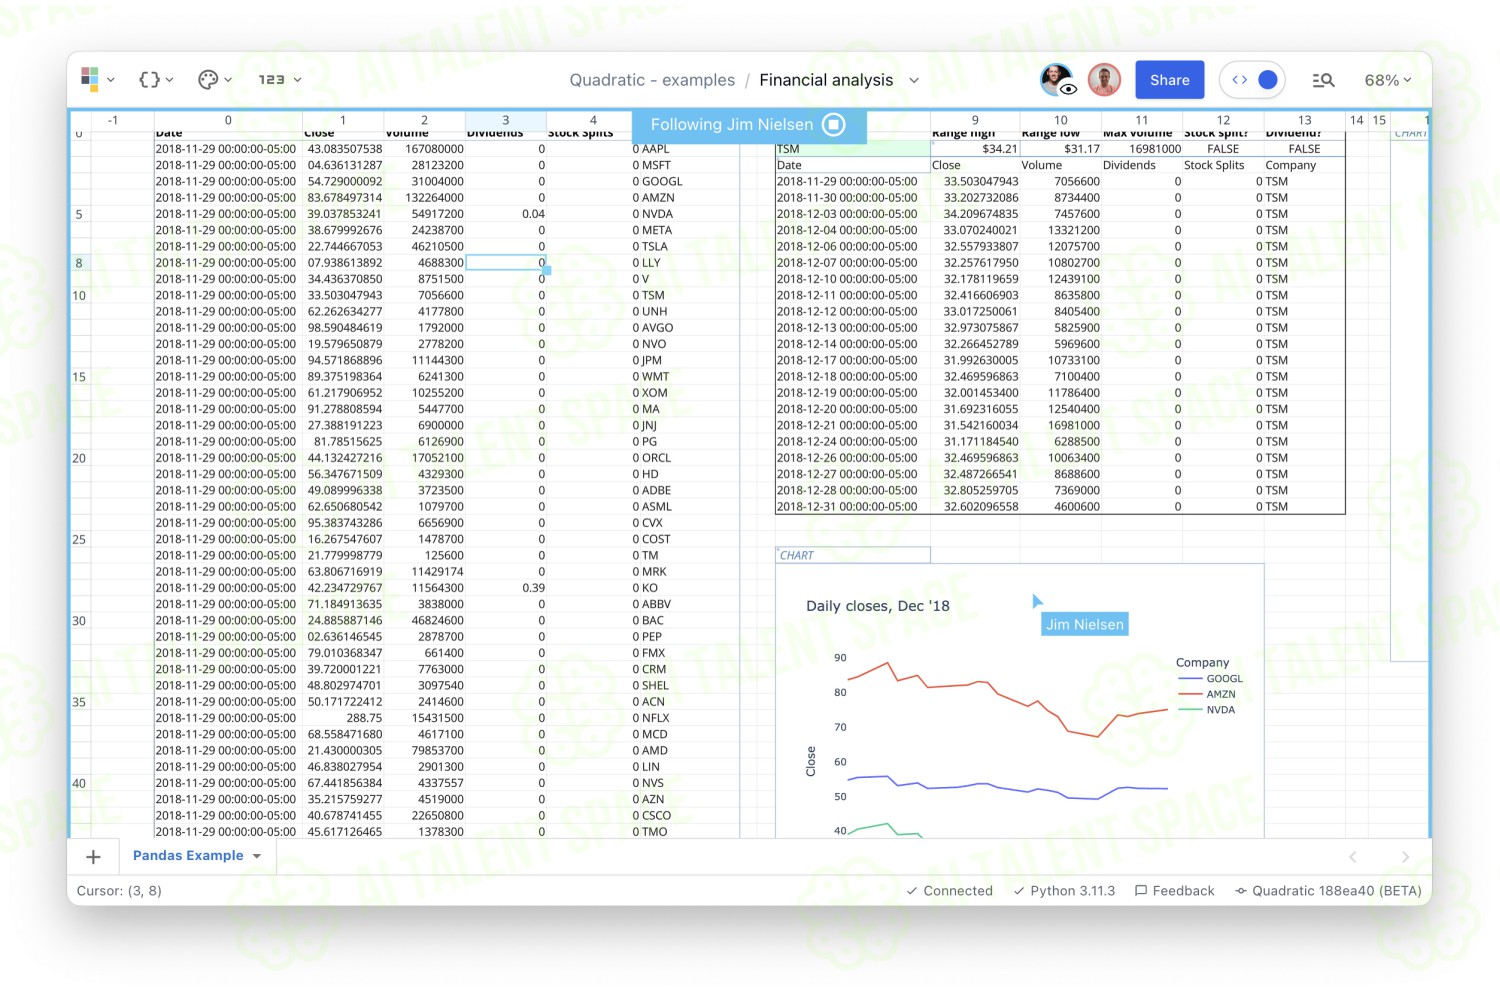Select the AAPL cell
Image resolution: width=1500 pixels, height=1000 pixels.
pyautogui.click(x=655, y=149)
